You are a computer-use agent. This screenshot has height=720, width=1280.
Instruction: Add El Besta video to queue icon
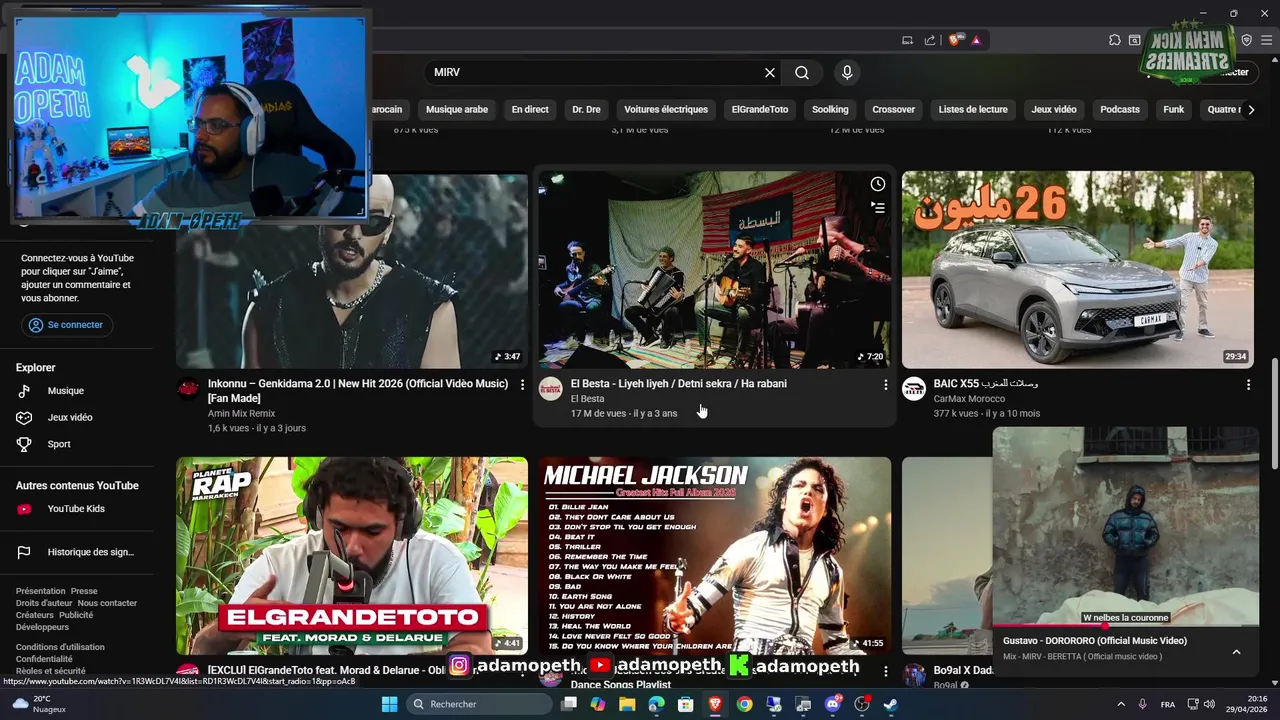tap(877, 208)
